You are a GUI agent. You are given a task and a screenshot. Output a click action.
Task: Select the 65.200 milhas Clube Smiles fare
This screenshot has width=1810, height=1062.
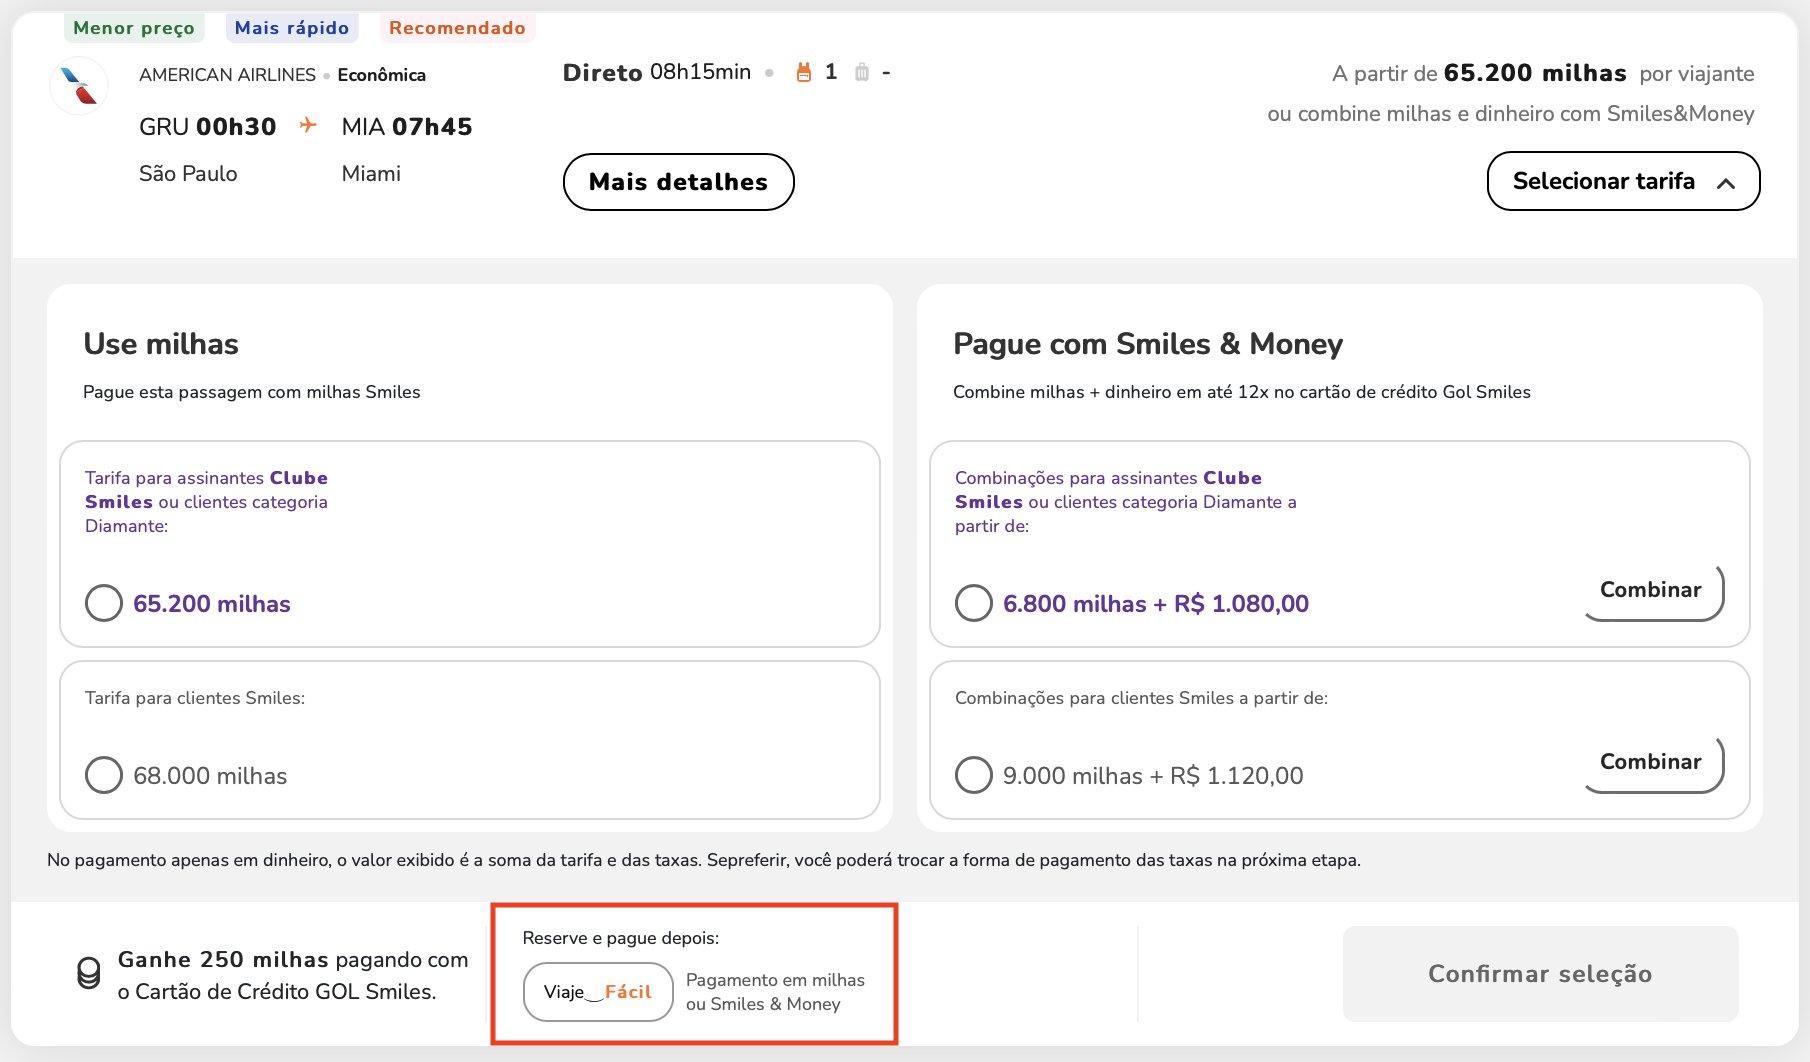[104, 603]
